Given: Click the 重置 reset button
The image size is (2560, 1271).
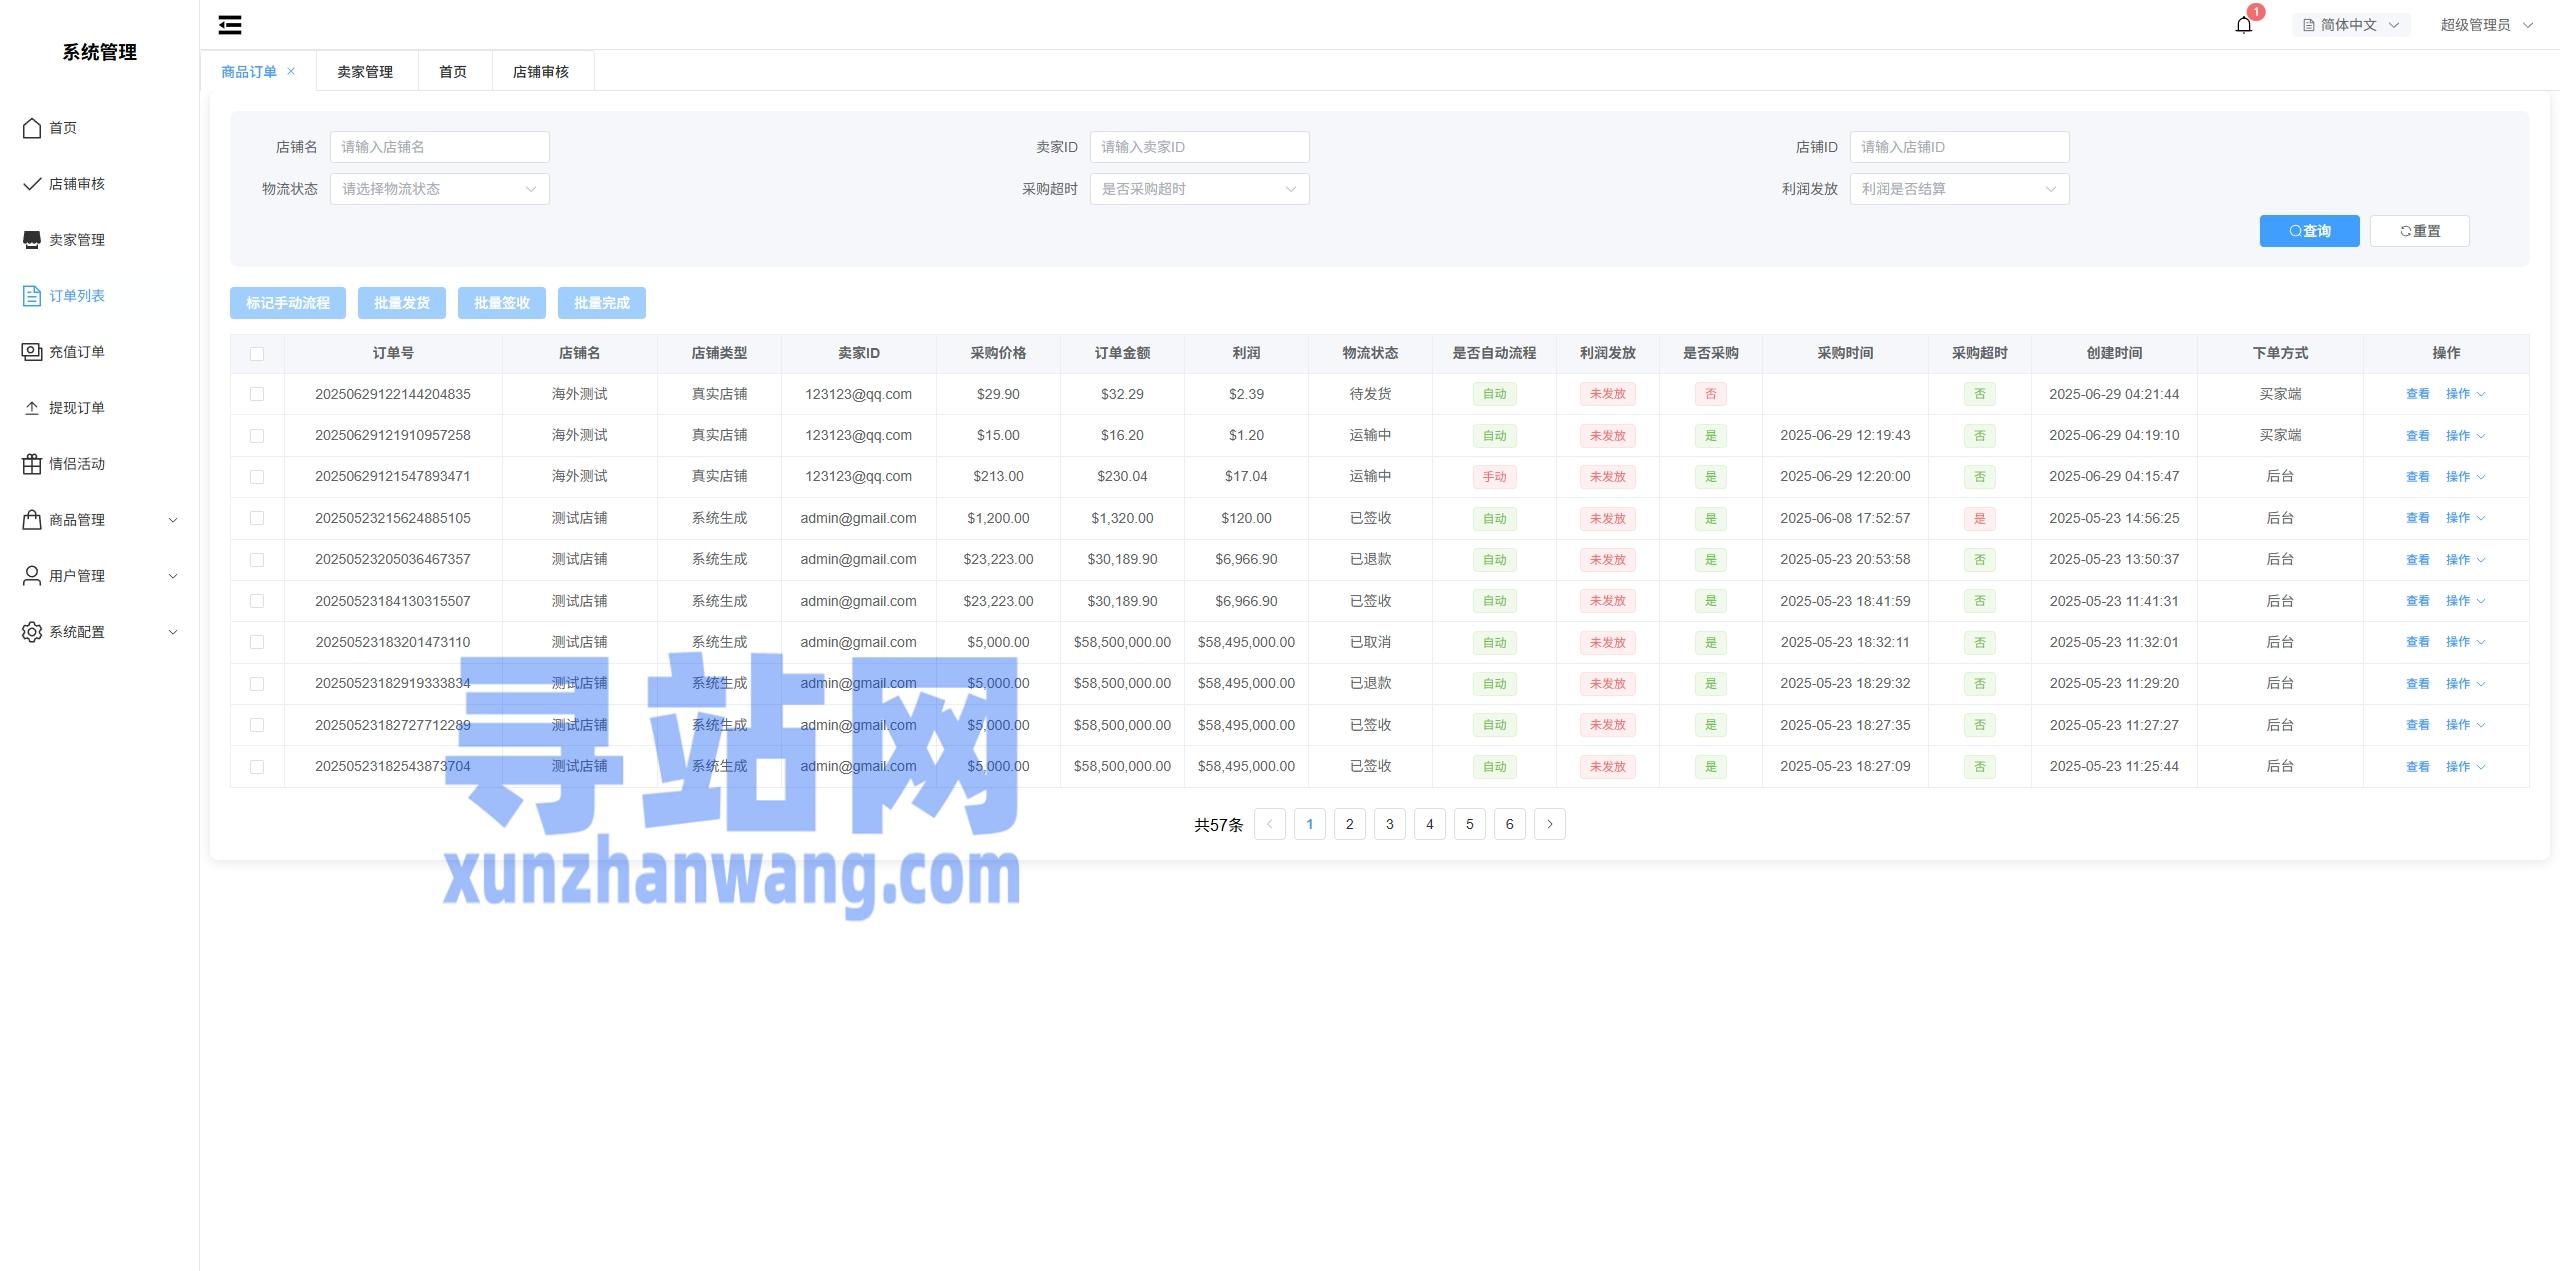Looking at the screenshot, I should [2420, 231].
